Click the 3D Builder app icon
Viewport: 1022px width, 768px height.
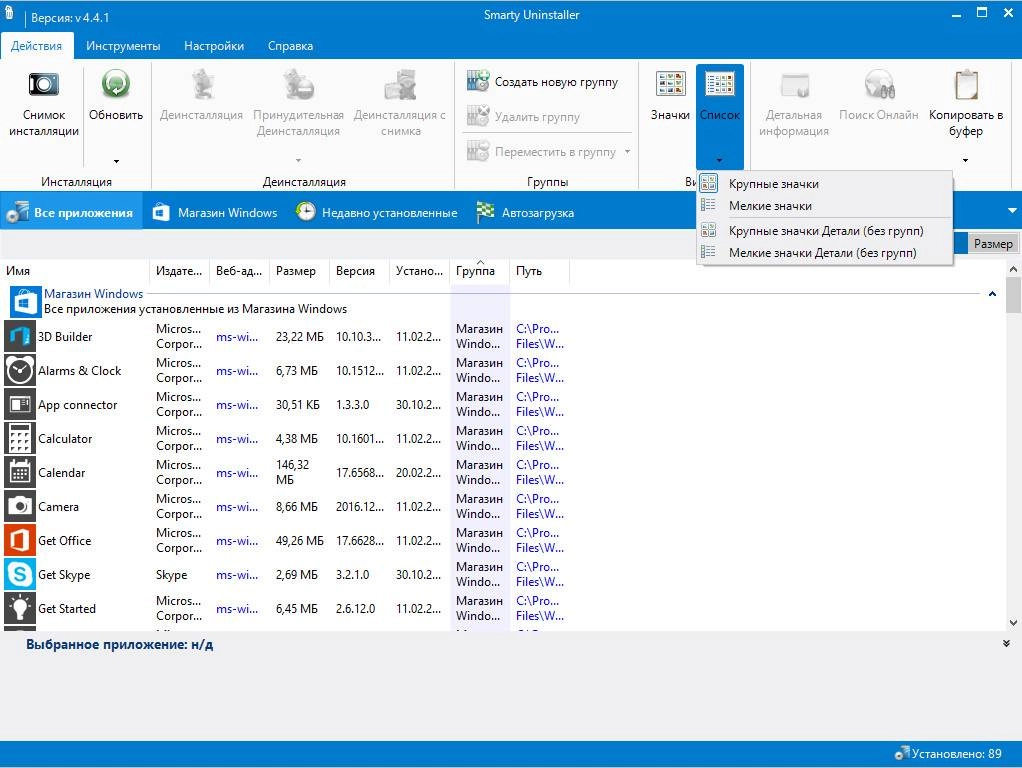(x=20, y=336)
